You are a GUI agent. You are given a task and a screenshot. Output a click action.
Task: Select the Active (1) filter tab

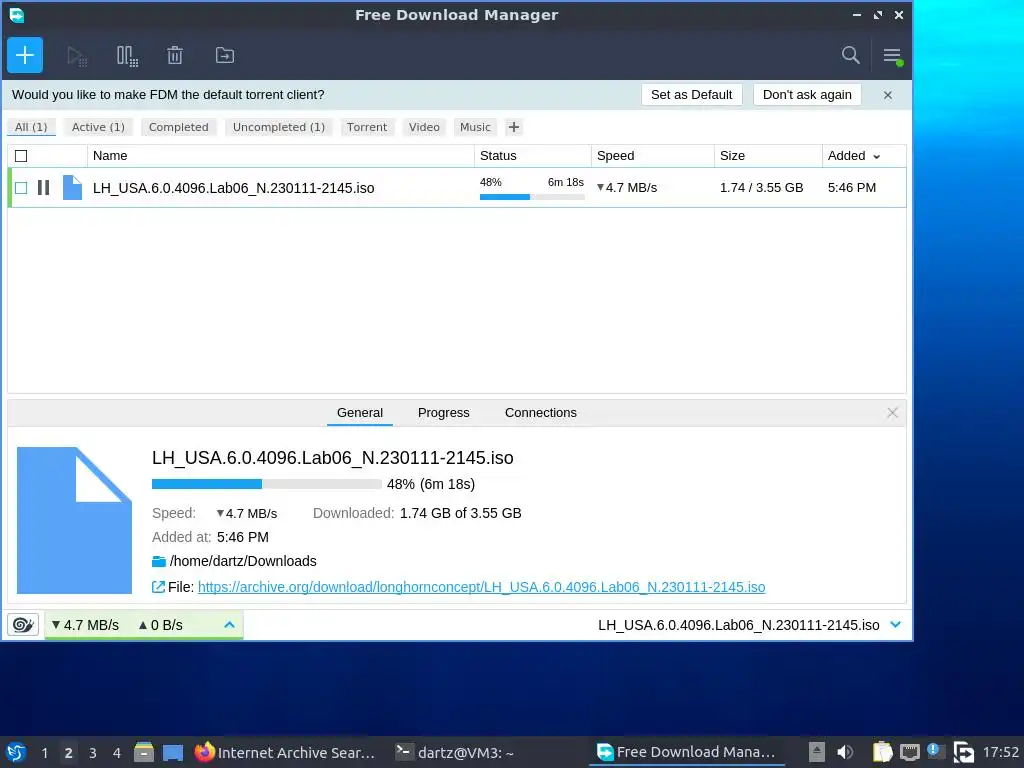(x=98, y=127)
